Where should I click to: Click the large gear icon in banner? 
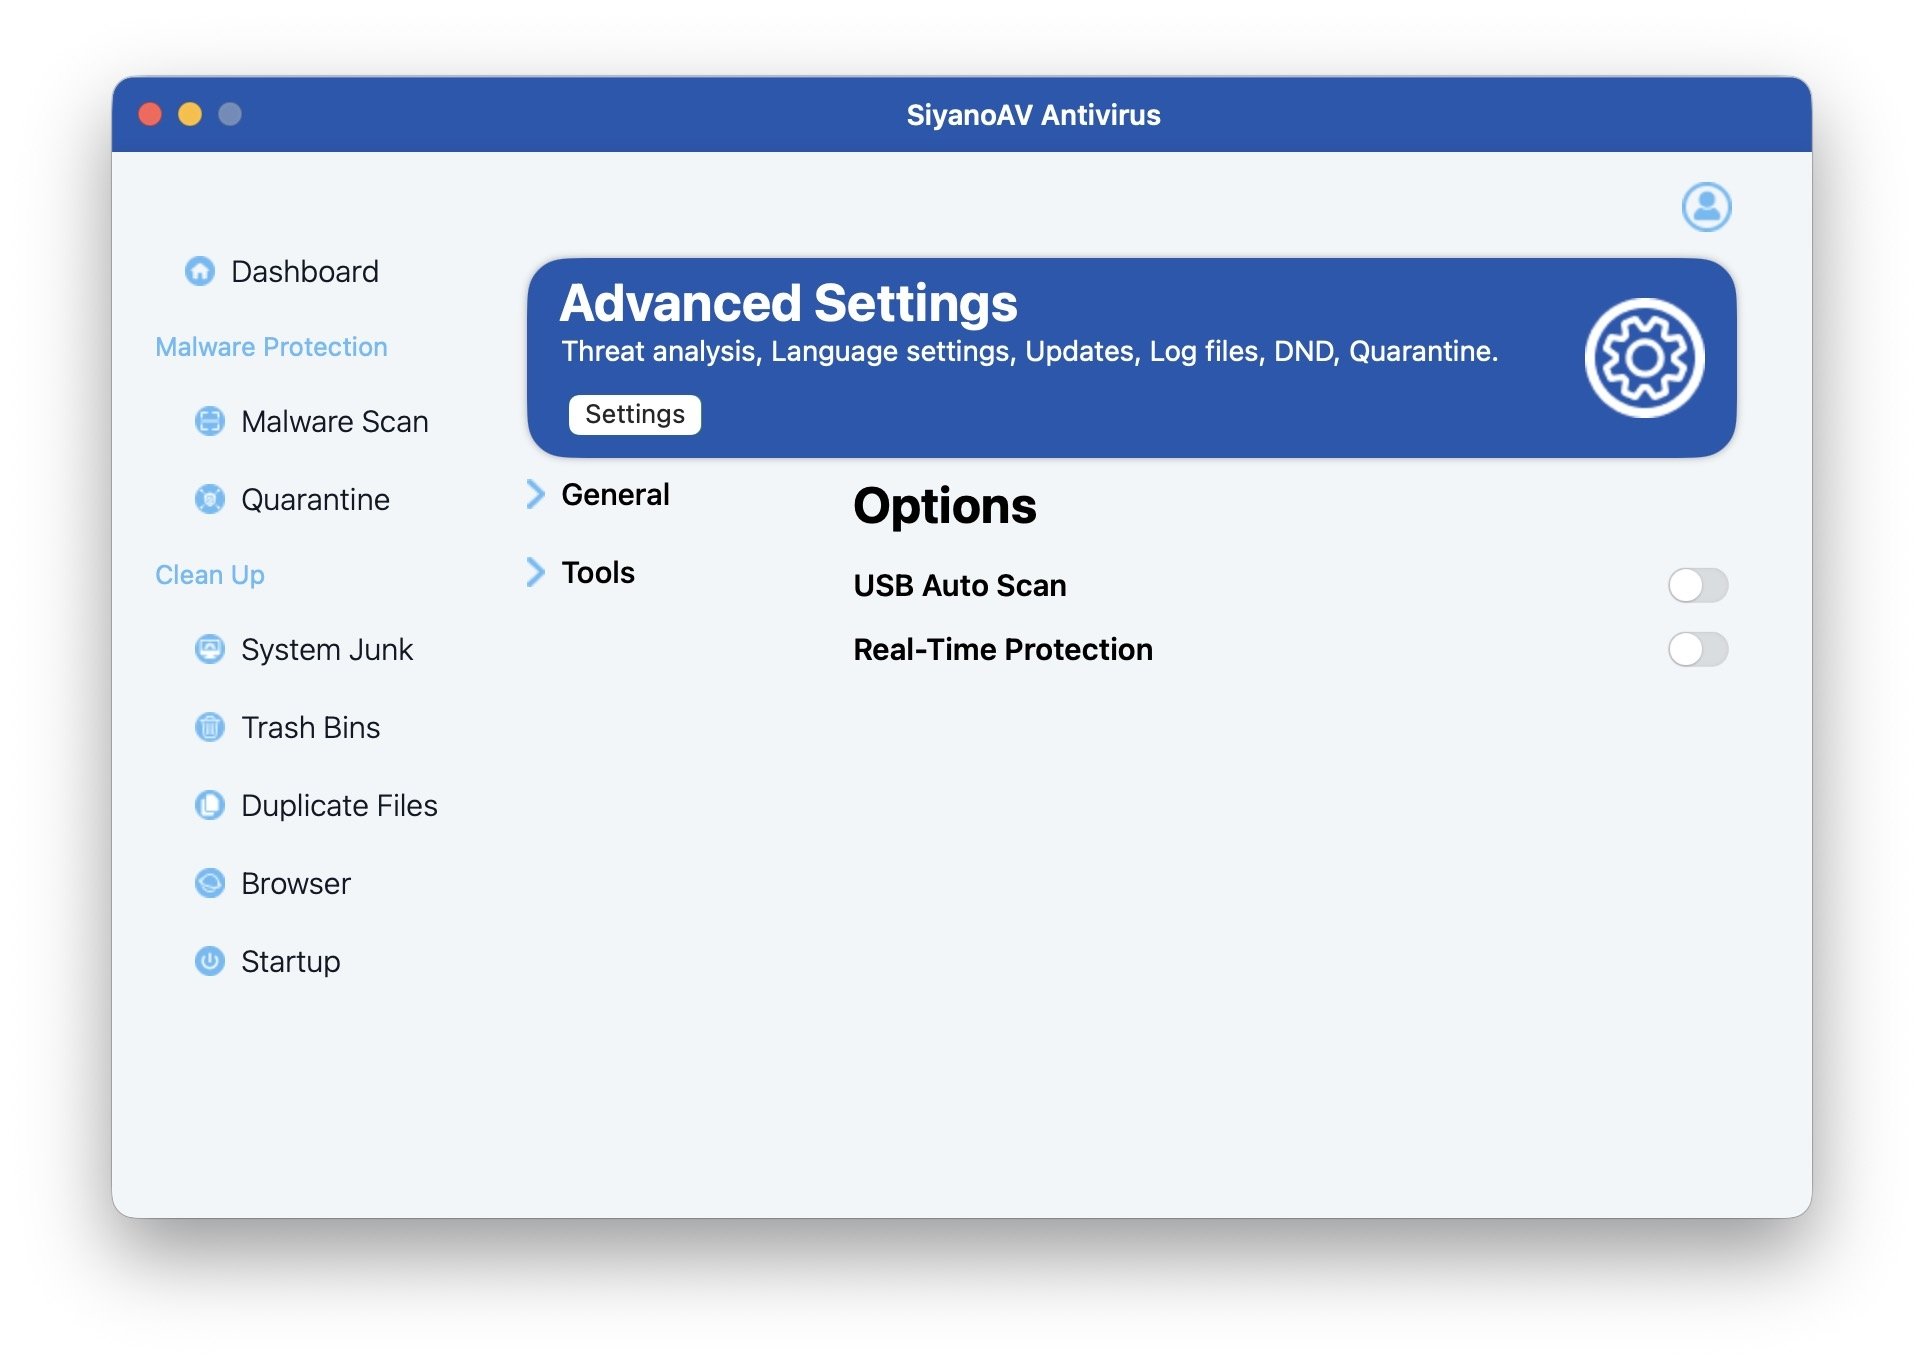pos(1643,358)
